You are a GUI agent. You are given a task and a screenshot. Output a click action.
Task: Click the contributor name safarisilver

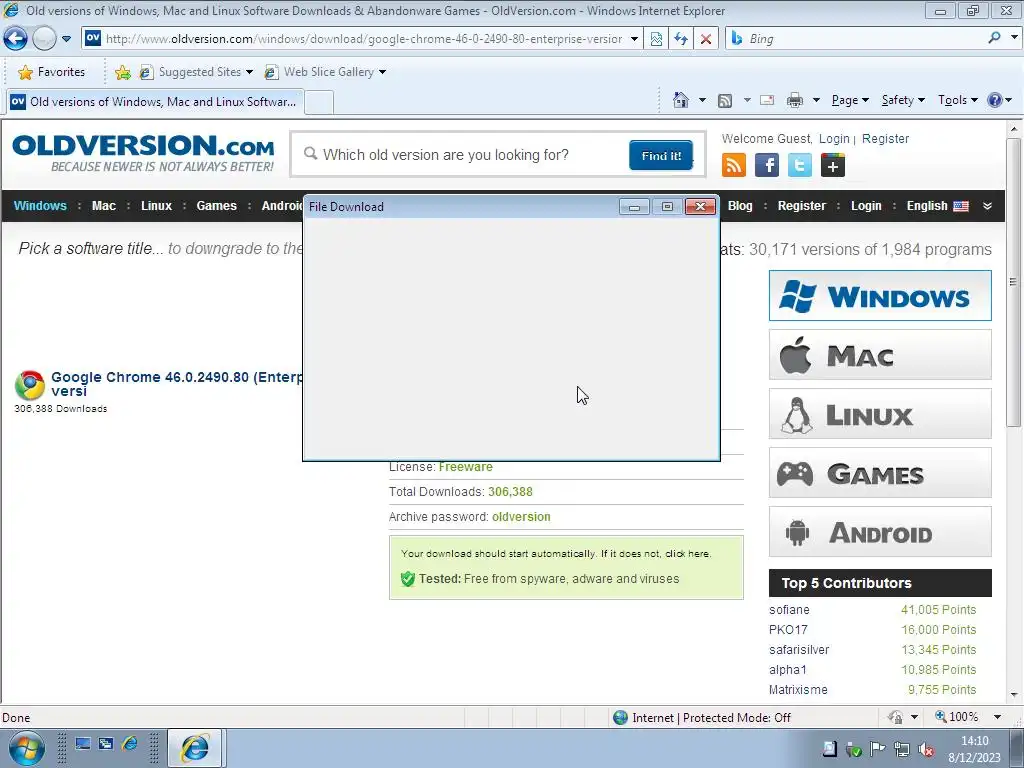tap(799, 650)
